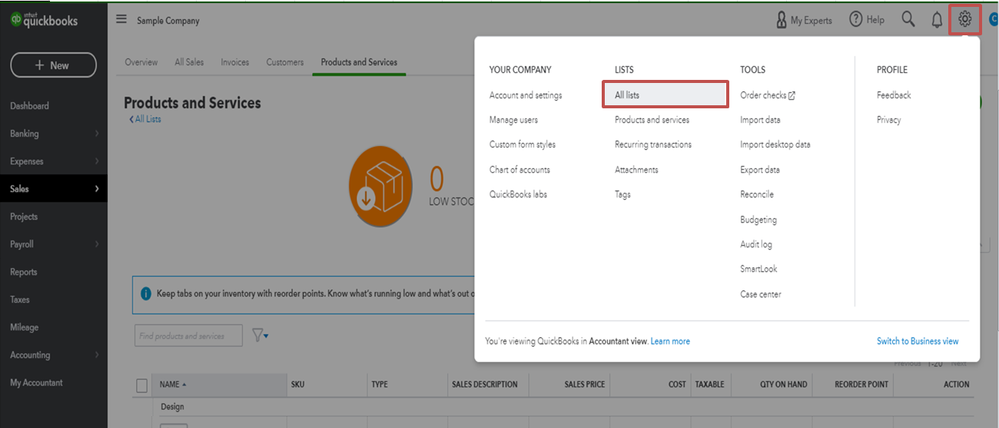
Task: Open Recurring transactions
Action: pos(653,145)
